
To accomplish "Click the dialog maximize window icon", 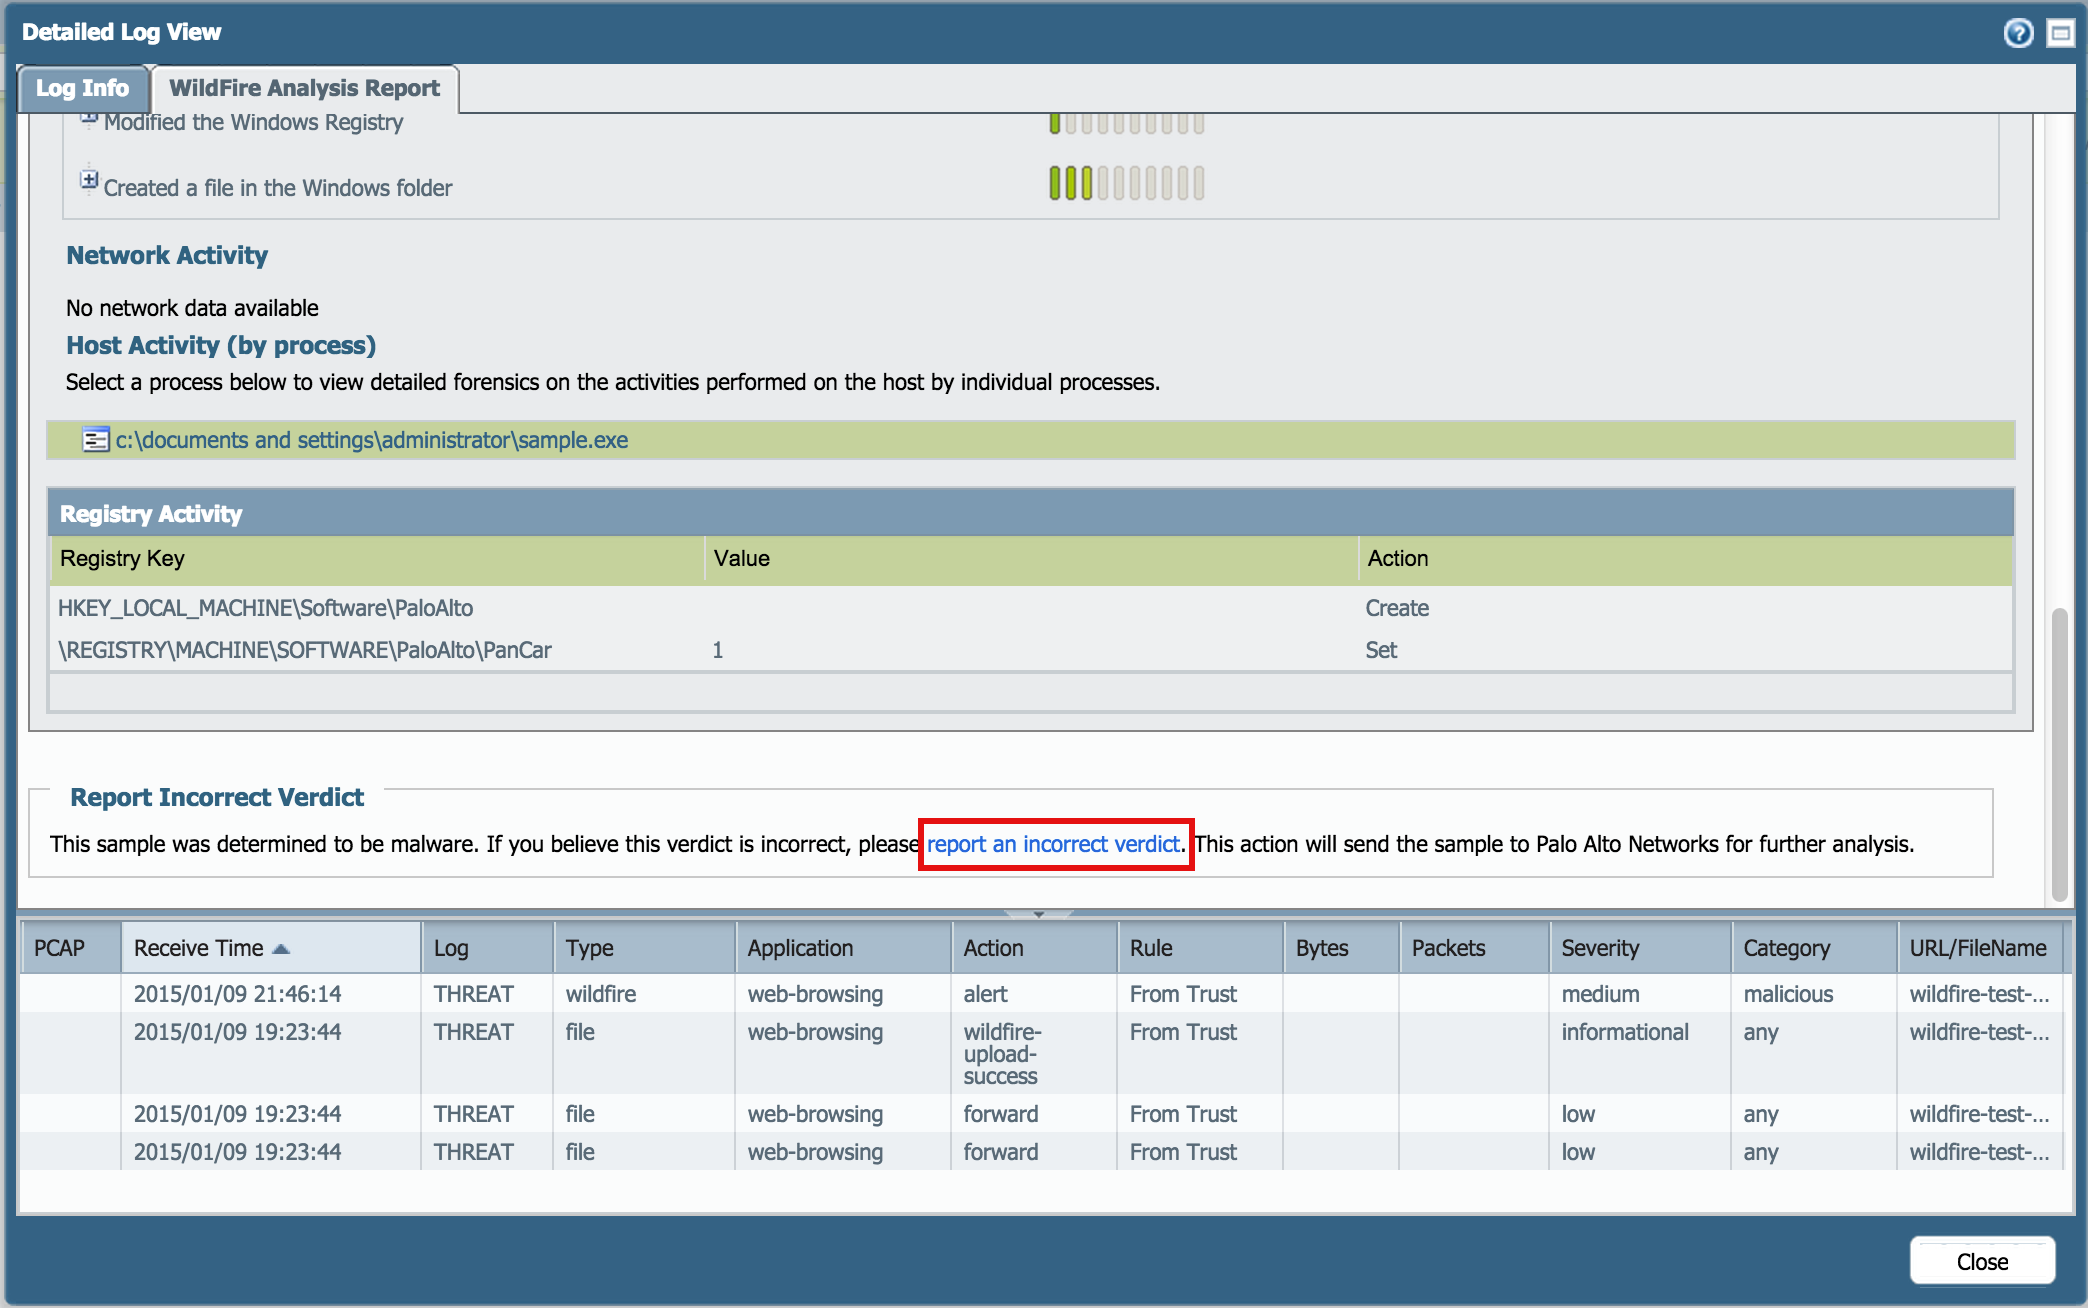I will (x=2060, y=33).
